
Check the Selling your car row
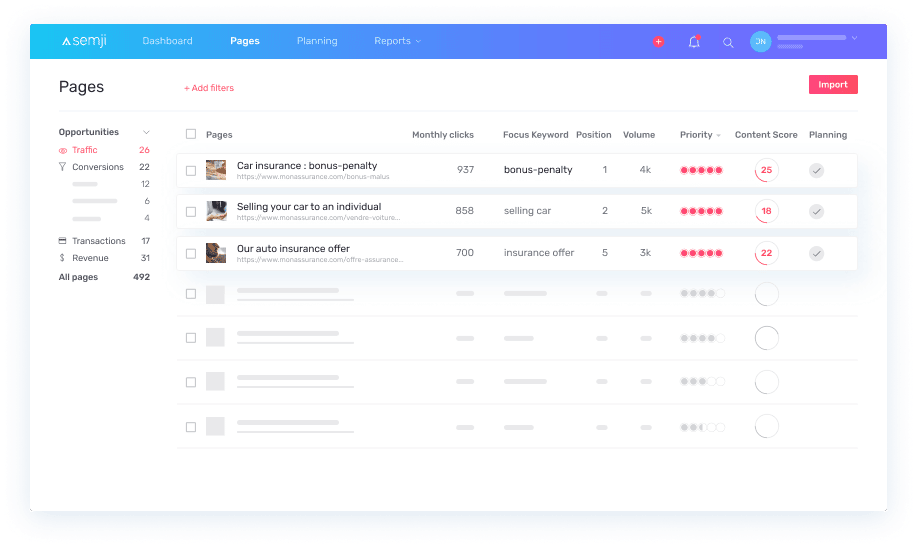coord(191,212)
